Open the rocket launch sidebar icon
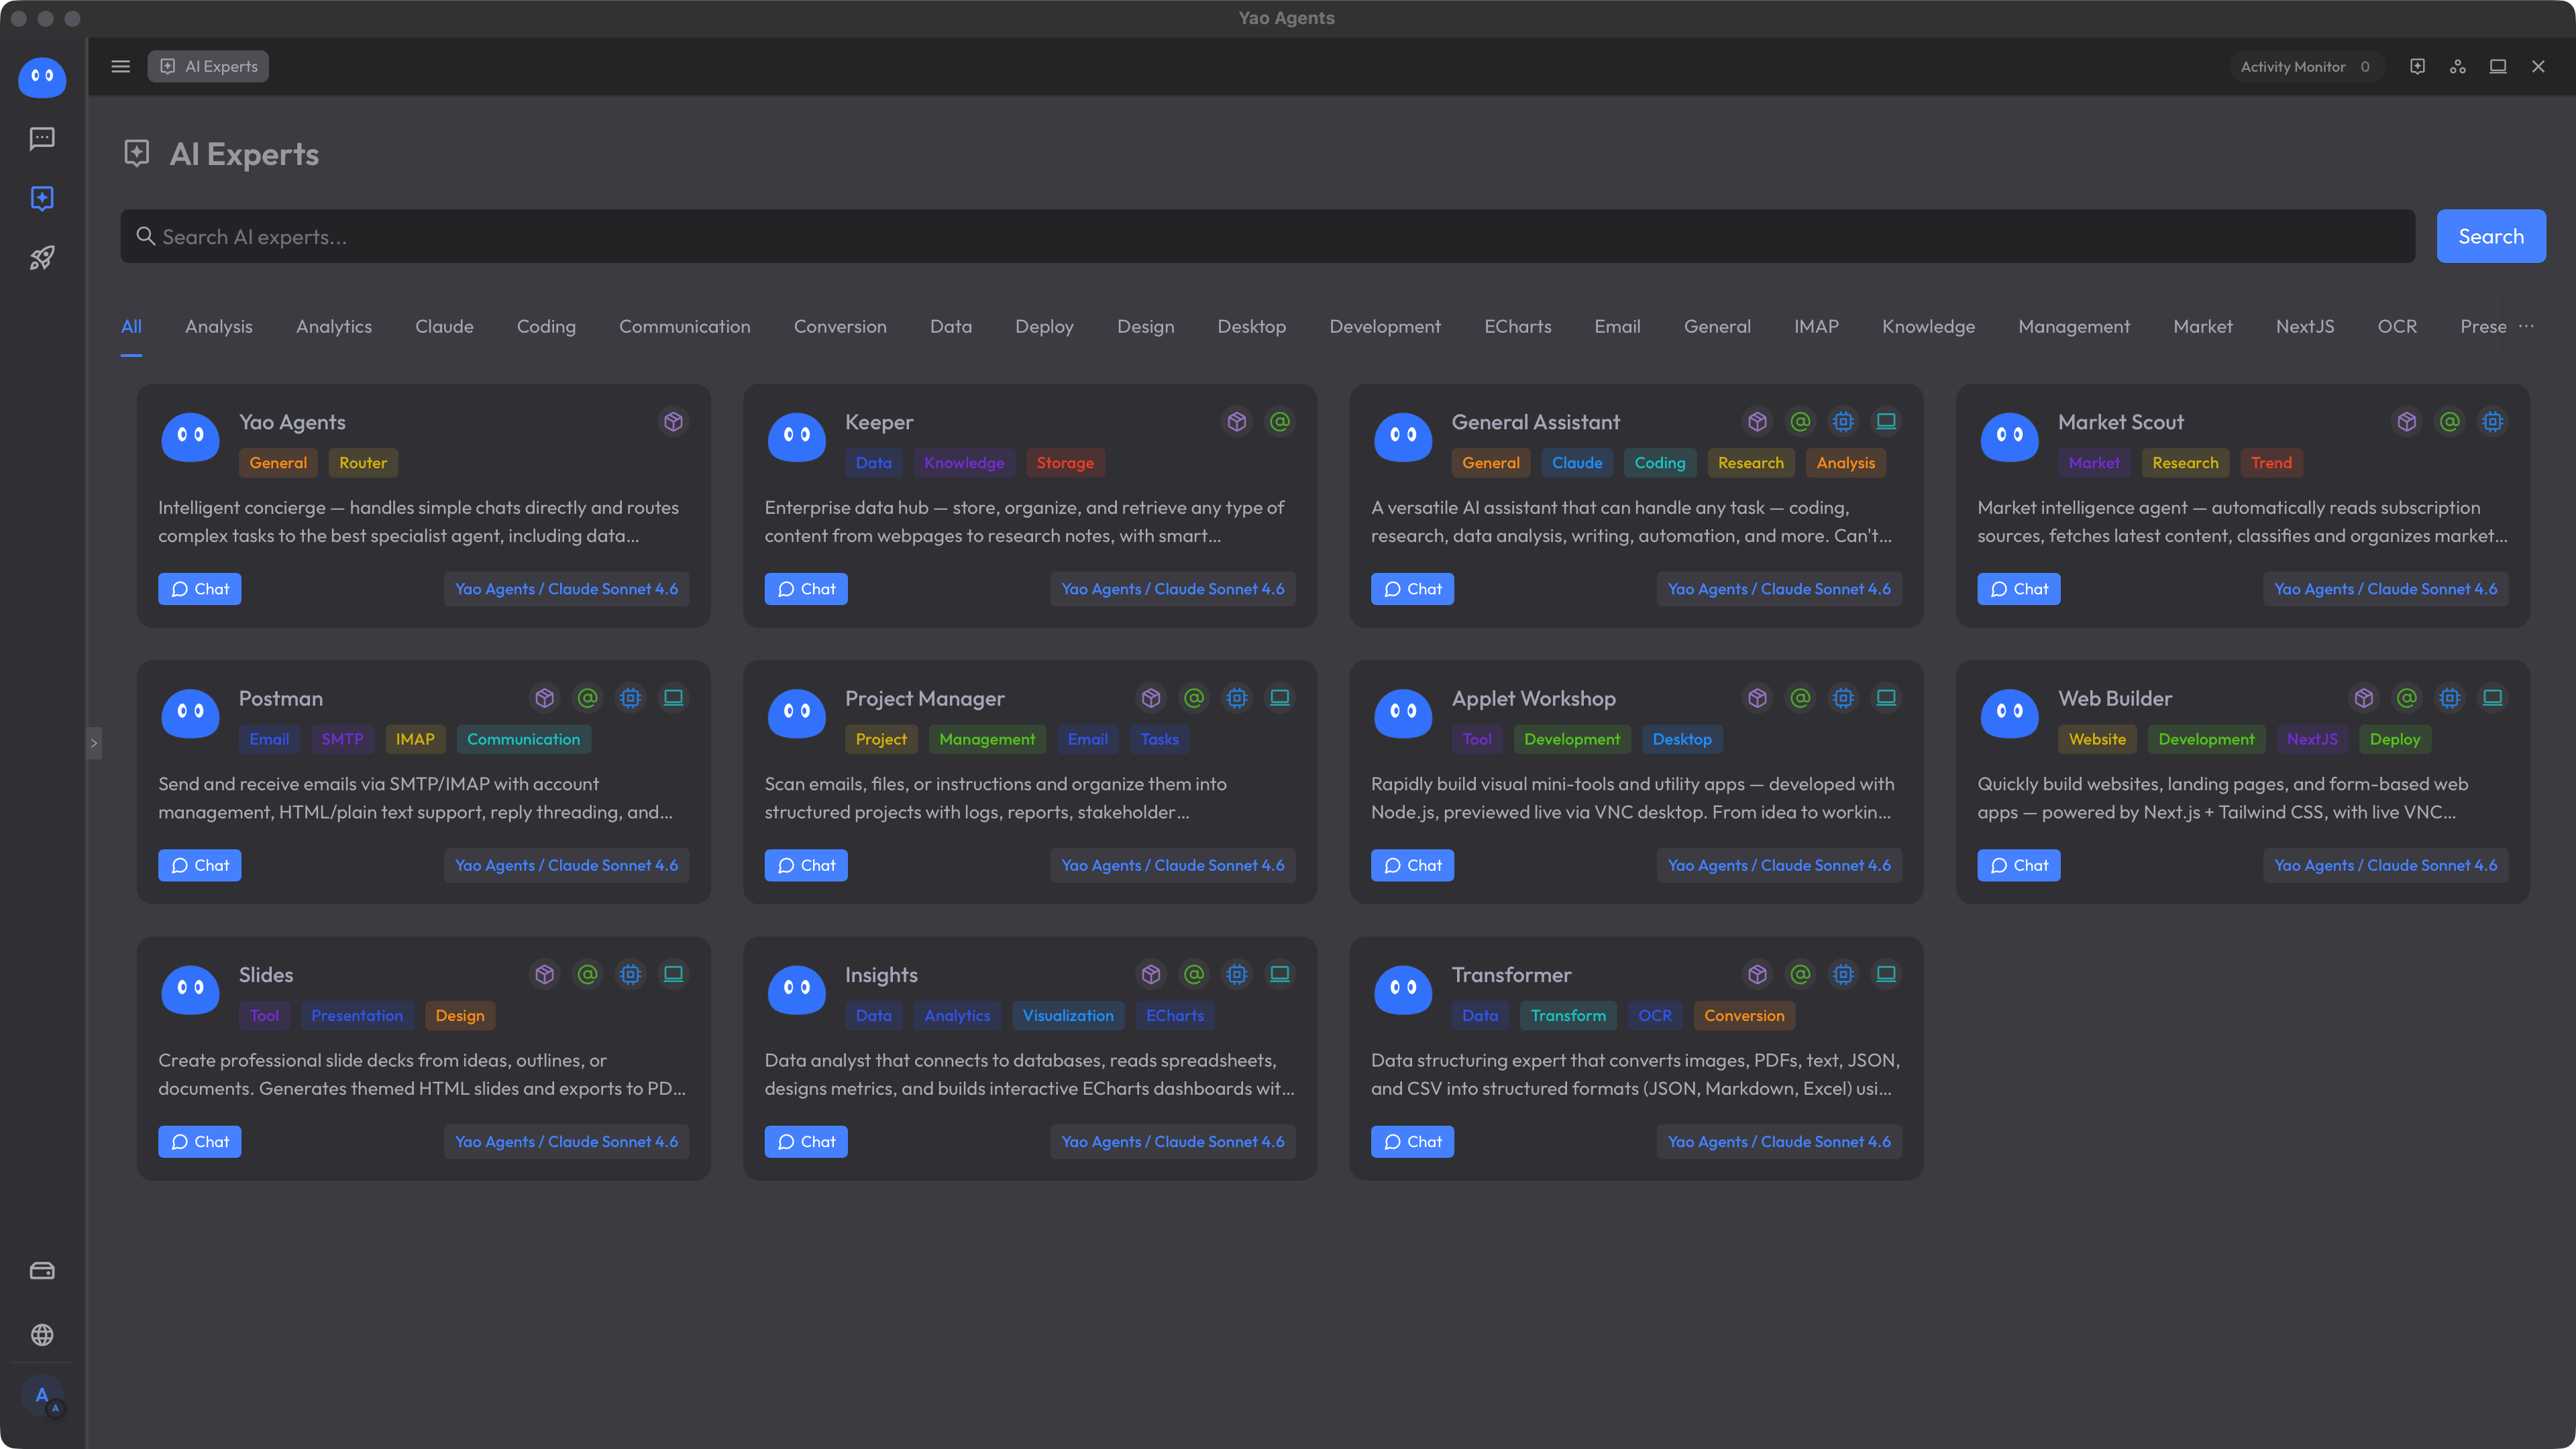This screenshot has height=1449, width=2576. click(42, 258)
